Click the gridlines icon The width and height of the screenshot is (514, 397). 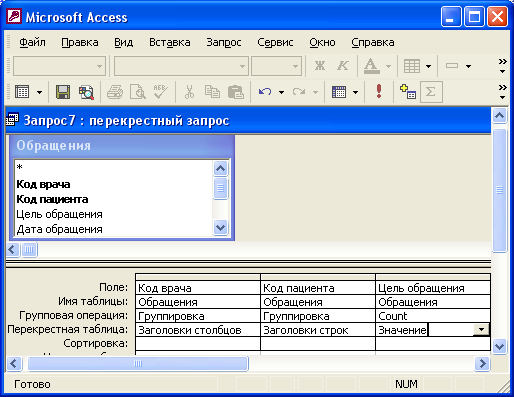(412, 66)
